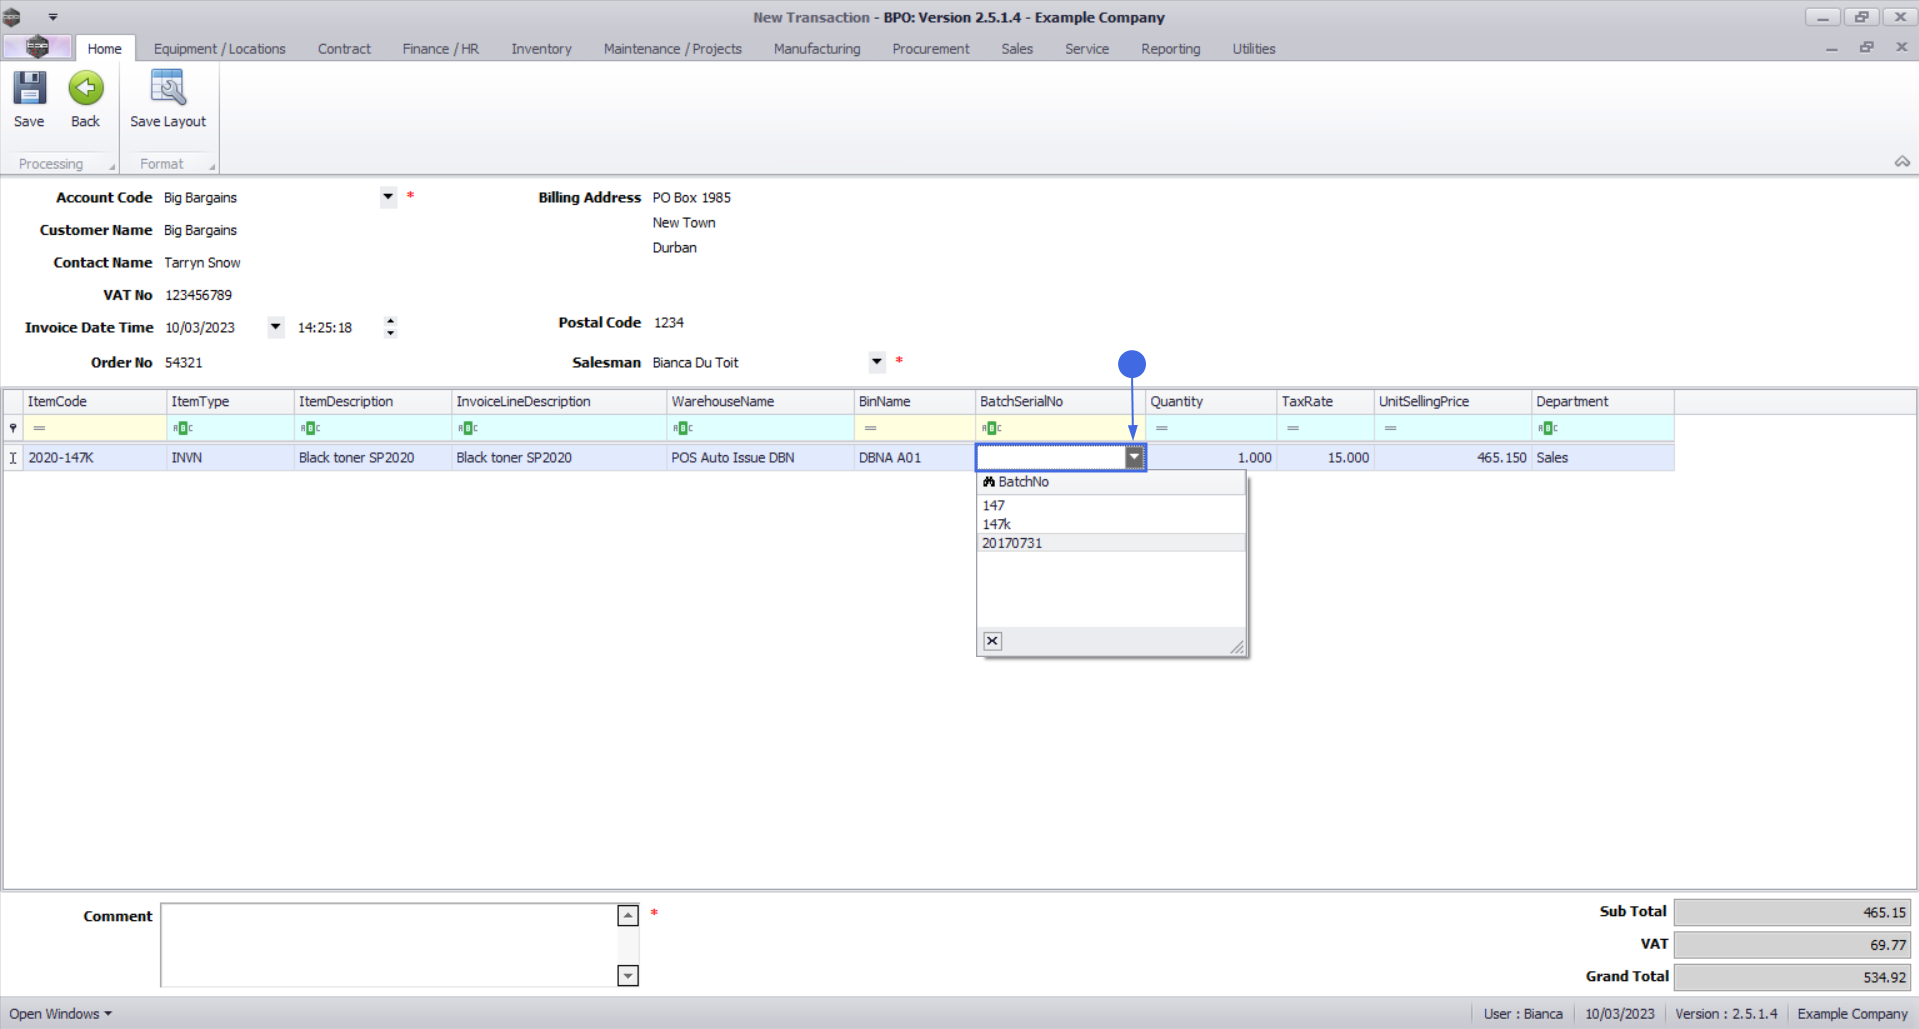Screen dimensions: 1919x1029
Task: Click the DBNA A01 bin cell
Action: pyautogui.click(x=914, y=457)
